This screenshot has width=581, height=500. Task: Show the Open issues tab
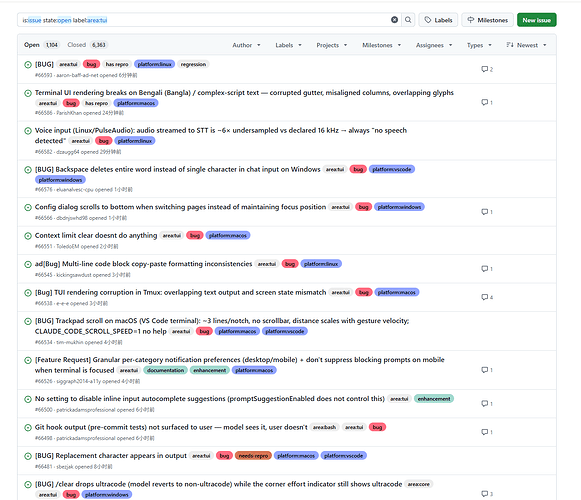(x=41, y=45)
